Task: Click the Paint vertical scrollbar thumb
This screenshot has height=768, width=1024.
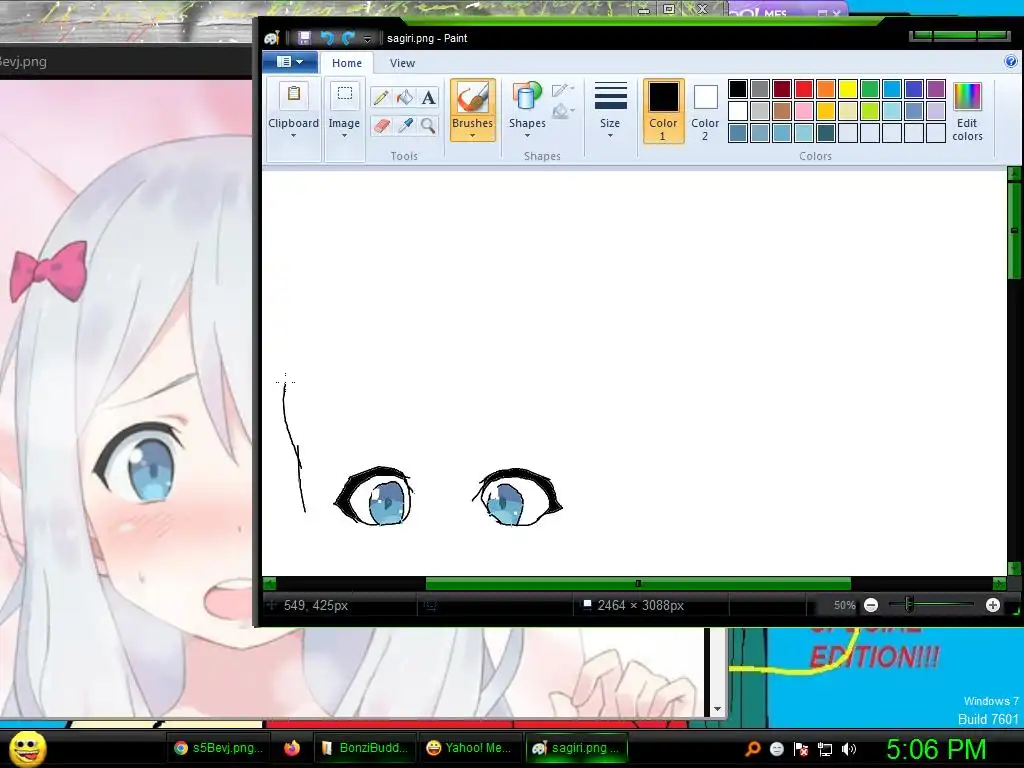Action: click(1014, 230)
